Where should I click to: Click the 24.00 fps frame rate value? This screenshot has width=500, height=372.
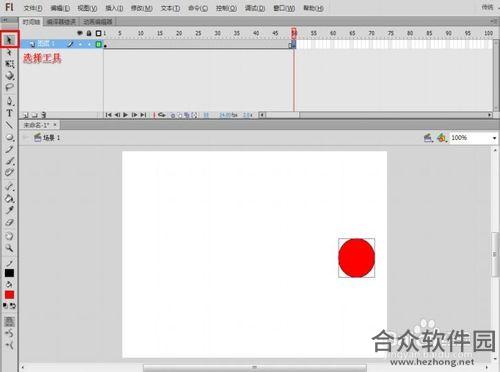click(228, 115)
